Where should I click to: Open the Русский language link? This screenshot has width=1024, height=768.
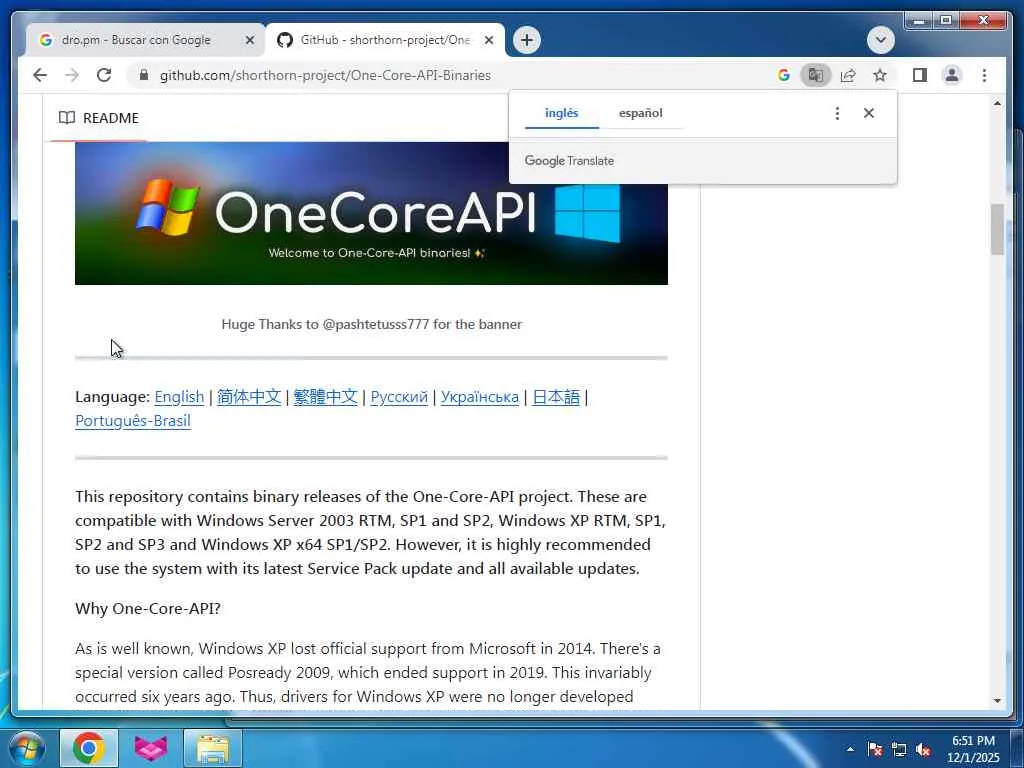[x=399, y=396]
